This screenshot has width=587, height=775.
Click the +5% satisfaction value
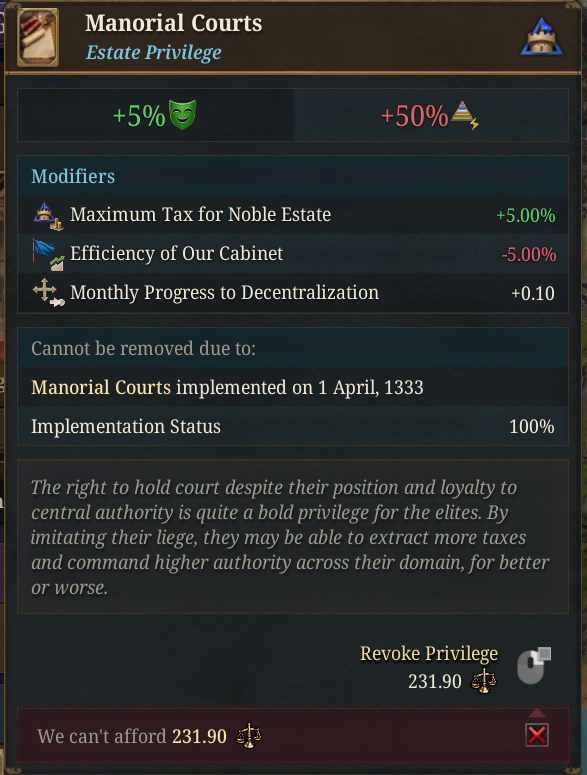139,116
